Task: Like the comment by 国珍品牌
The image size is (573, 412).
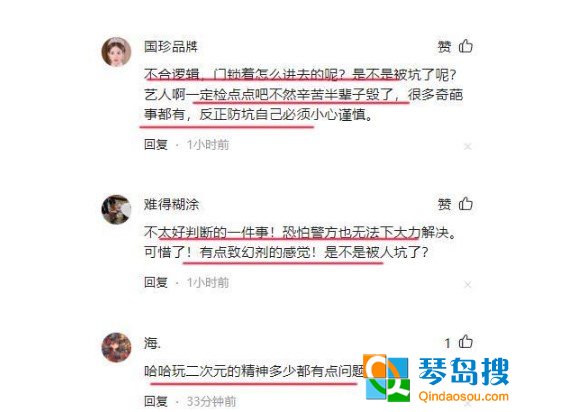Action: tap(466, 46)
